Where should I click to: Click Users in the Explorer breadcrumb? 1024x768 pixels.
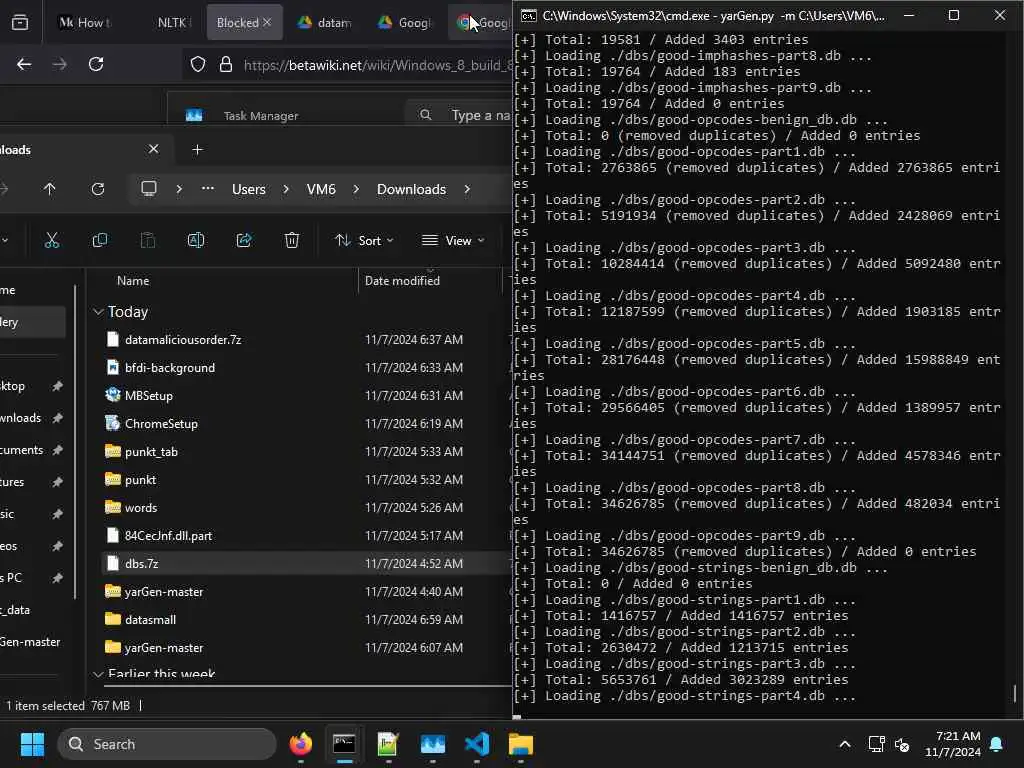point(249,189)
